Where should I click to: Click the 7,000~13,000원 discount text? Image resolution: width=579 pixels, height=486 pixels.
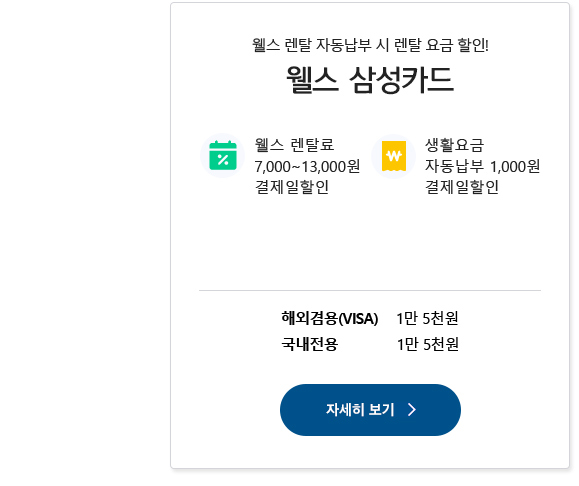(x=307, y=167)
